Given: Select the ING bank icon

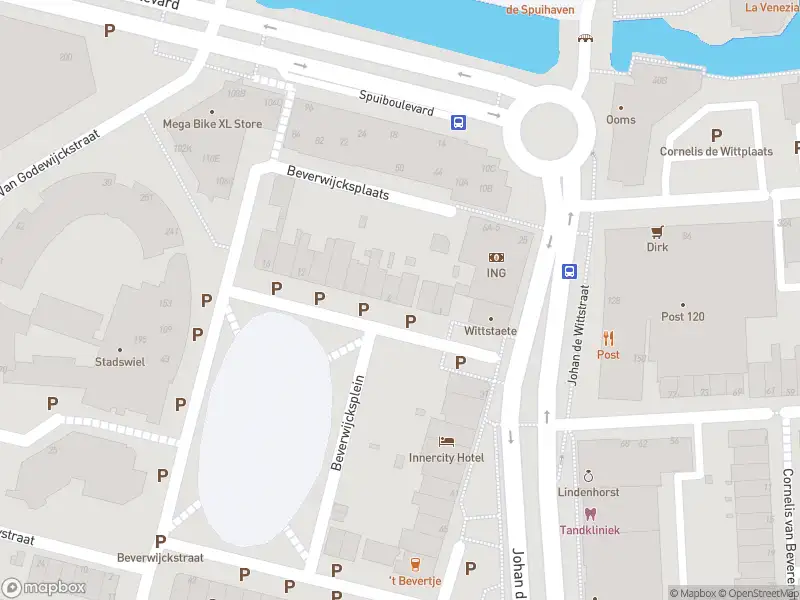Looking at the screenshot, I should [x=496, y=258].
